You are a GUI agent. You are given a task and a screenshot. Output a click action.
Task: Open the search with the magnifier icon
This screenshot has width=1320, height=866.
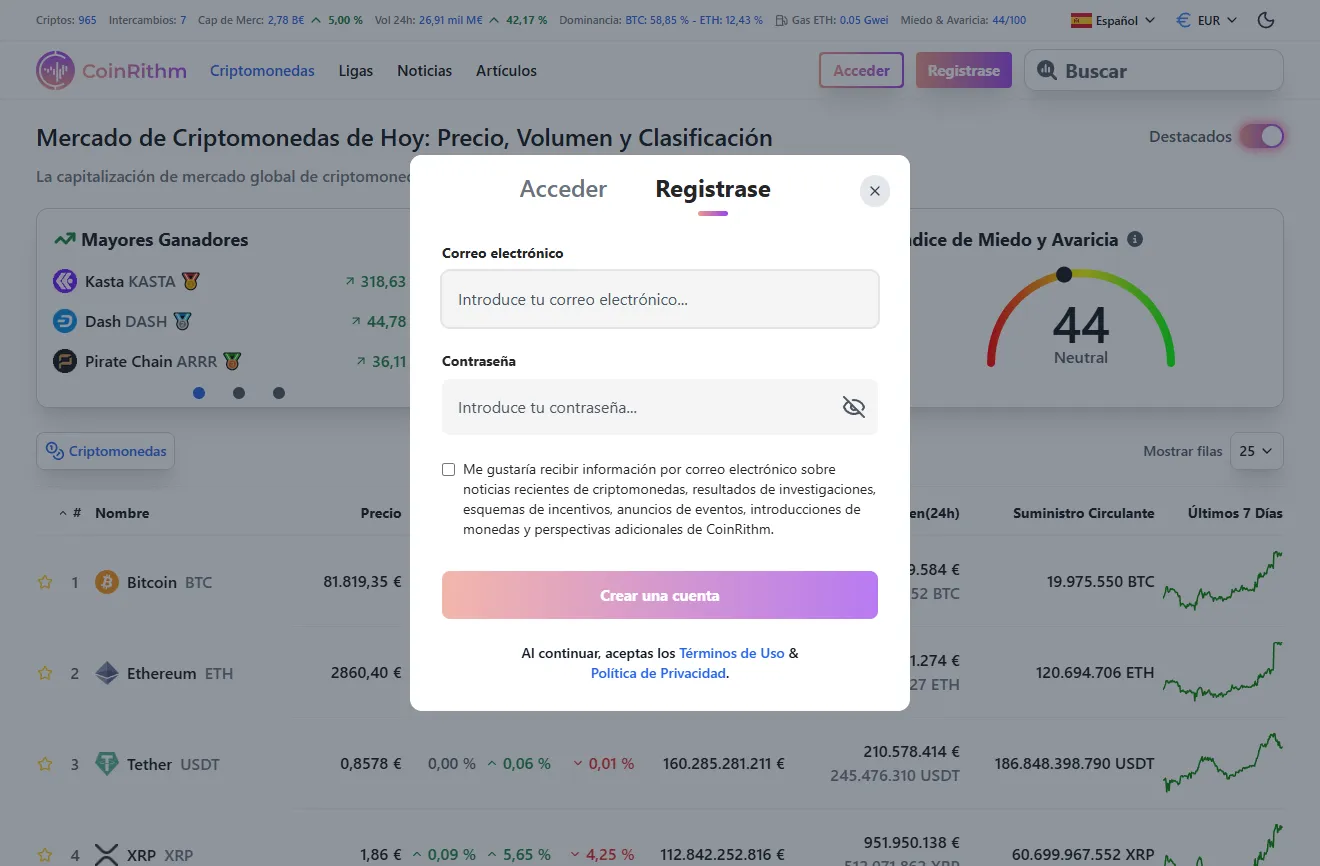click(1047, 70)
